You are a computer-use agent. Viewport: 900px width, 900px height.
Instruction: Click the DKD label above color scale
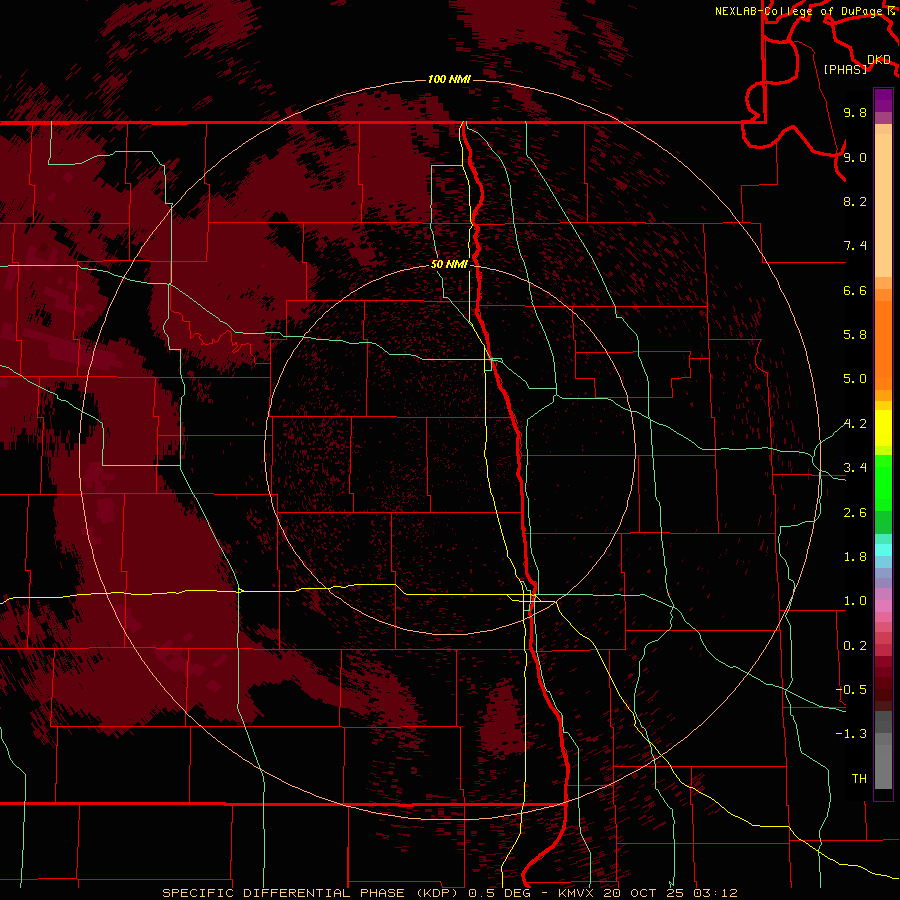click(x=879, y=59)
